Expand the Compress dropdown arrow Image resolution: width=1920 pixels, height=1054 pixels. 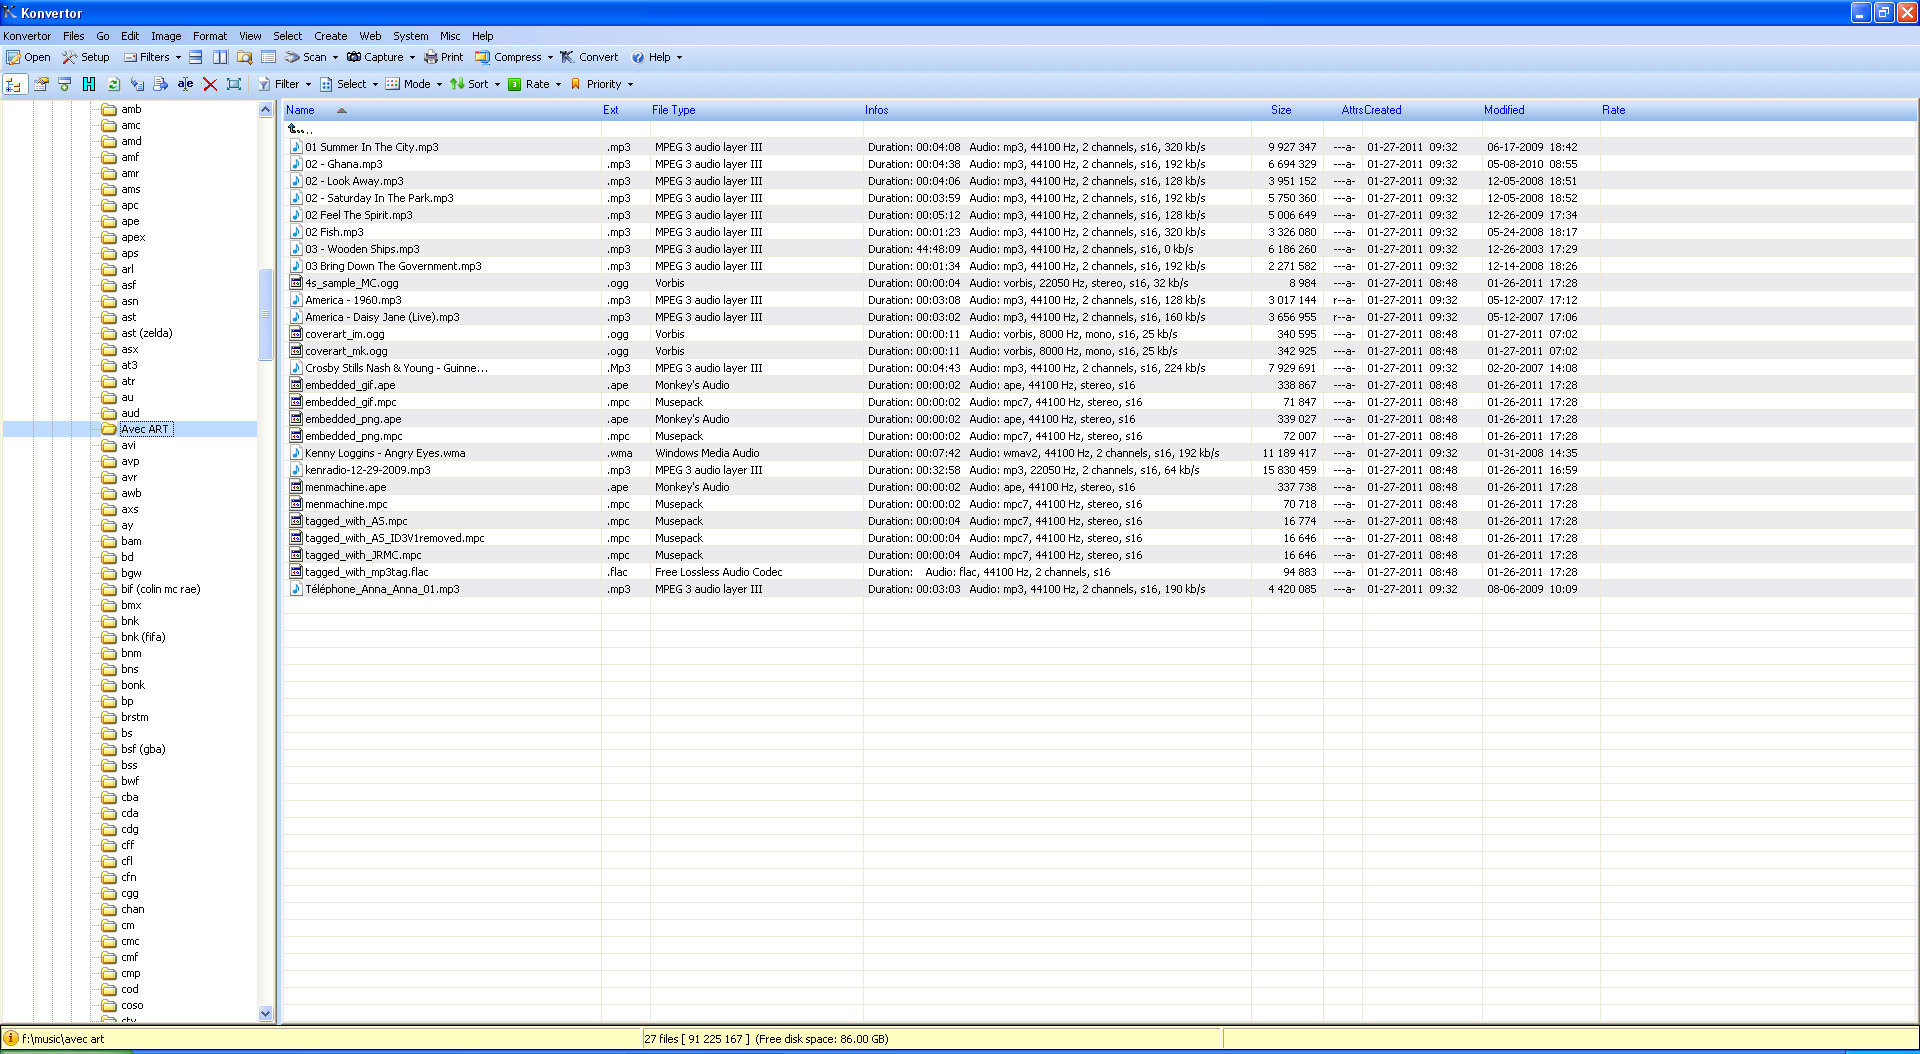tap(550, 57)
